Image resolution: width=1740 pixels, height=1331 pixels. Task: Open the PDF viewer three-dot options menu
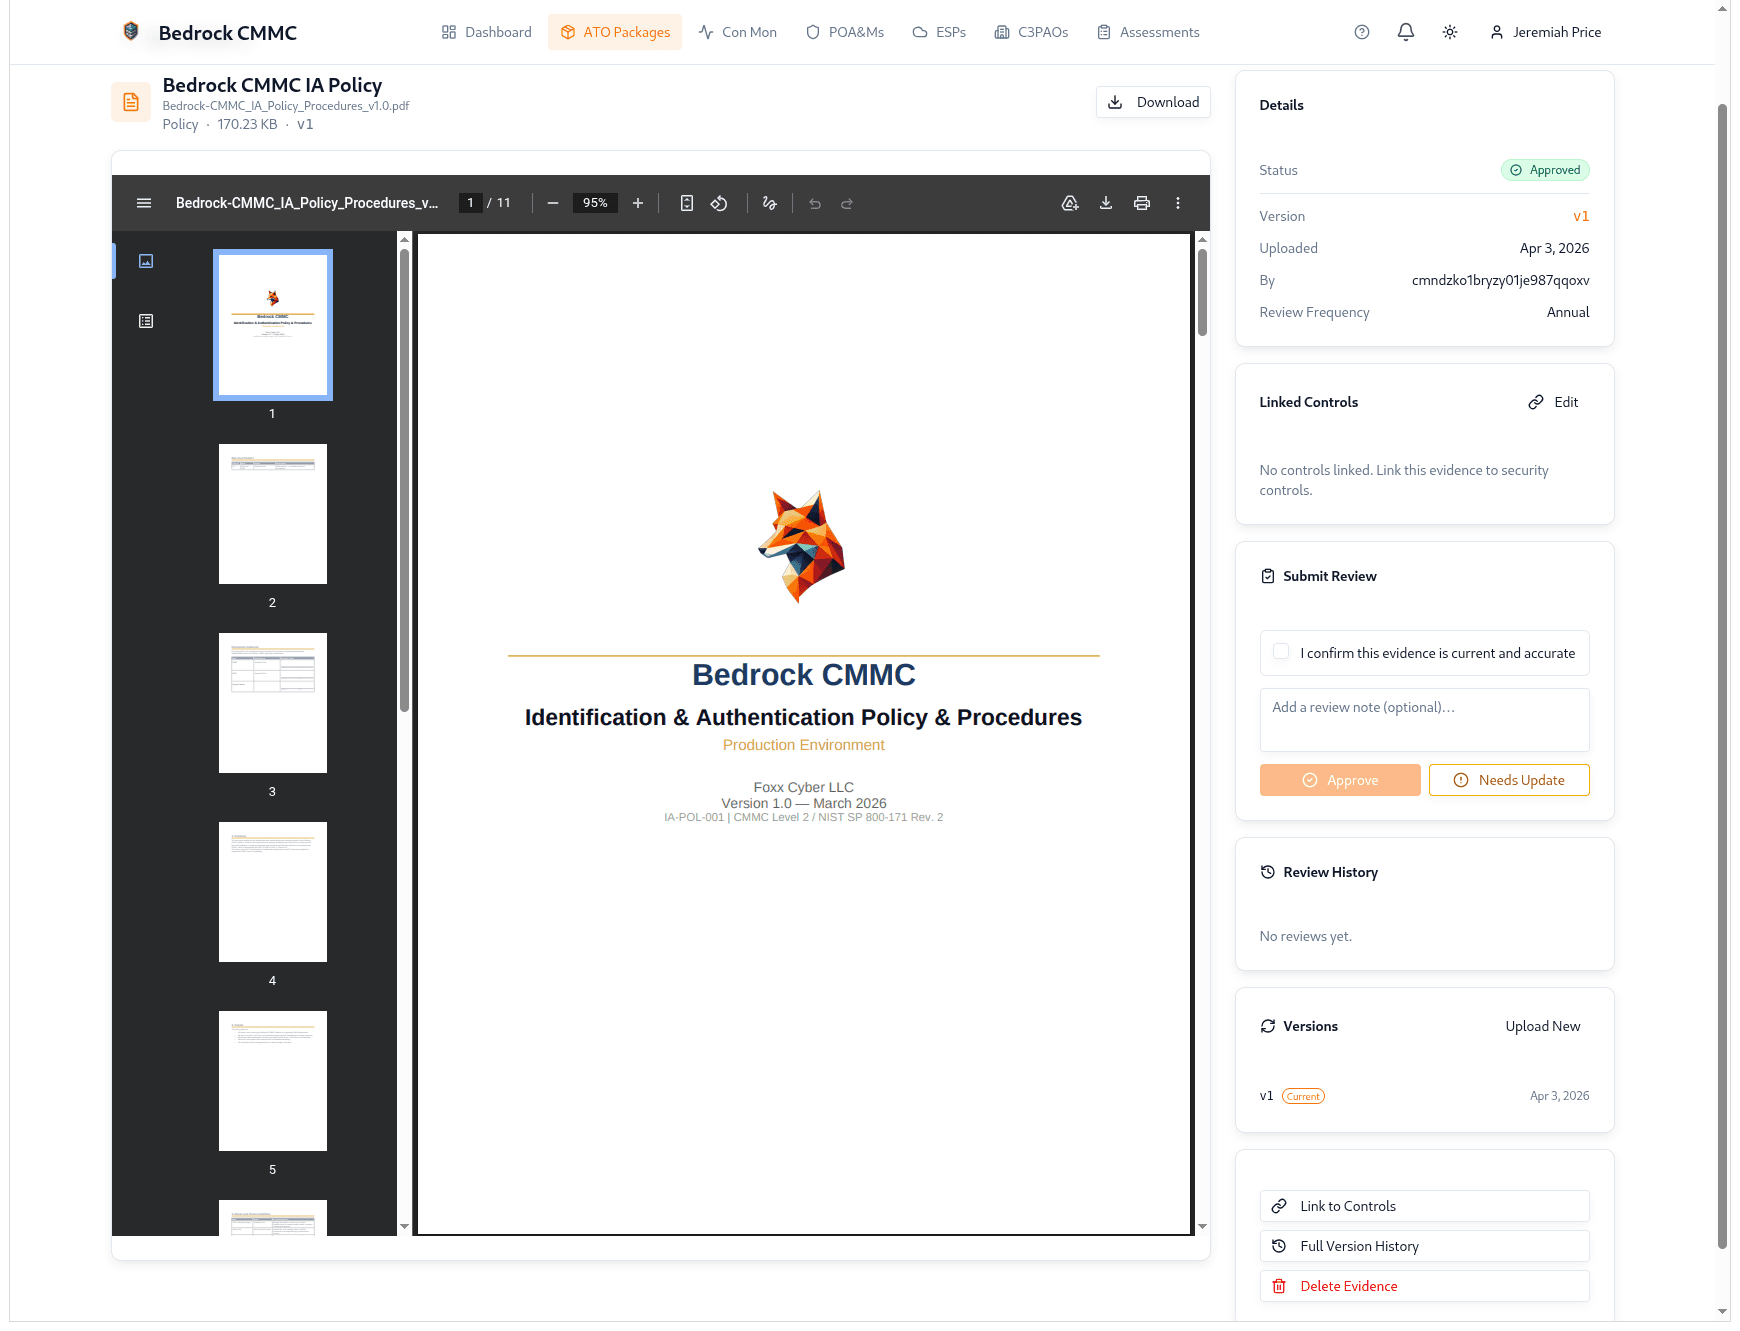pyautogui.click(x=1178, y=203)
